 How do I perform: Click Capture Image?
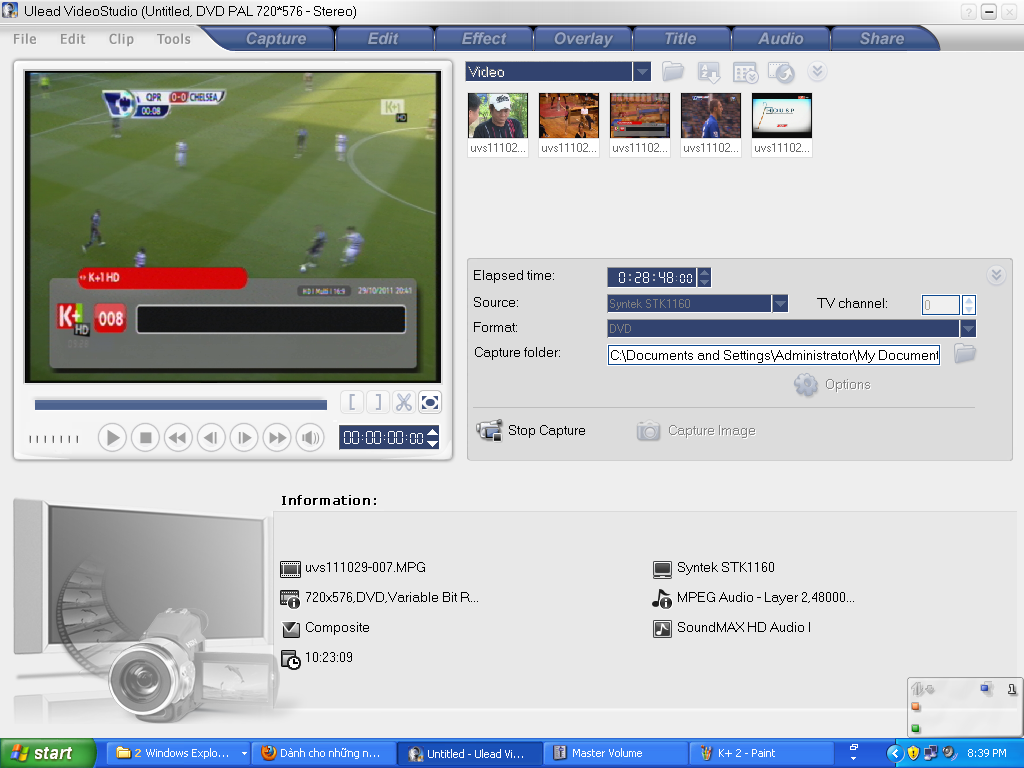click(x=696, y=430)
